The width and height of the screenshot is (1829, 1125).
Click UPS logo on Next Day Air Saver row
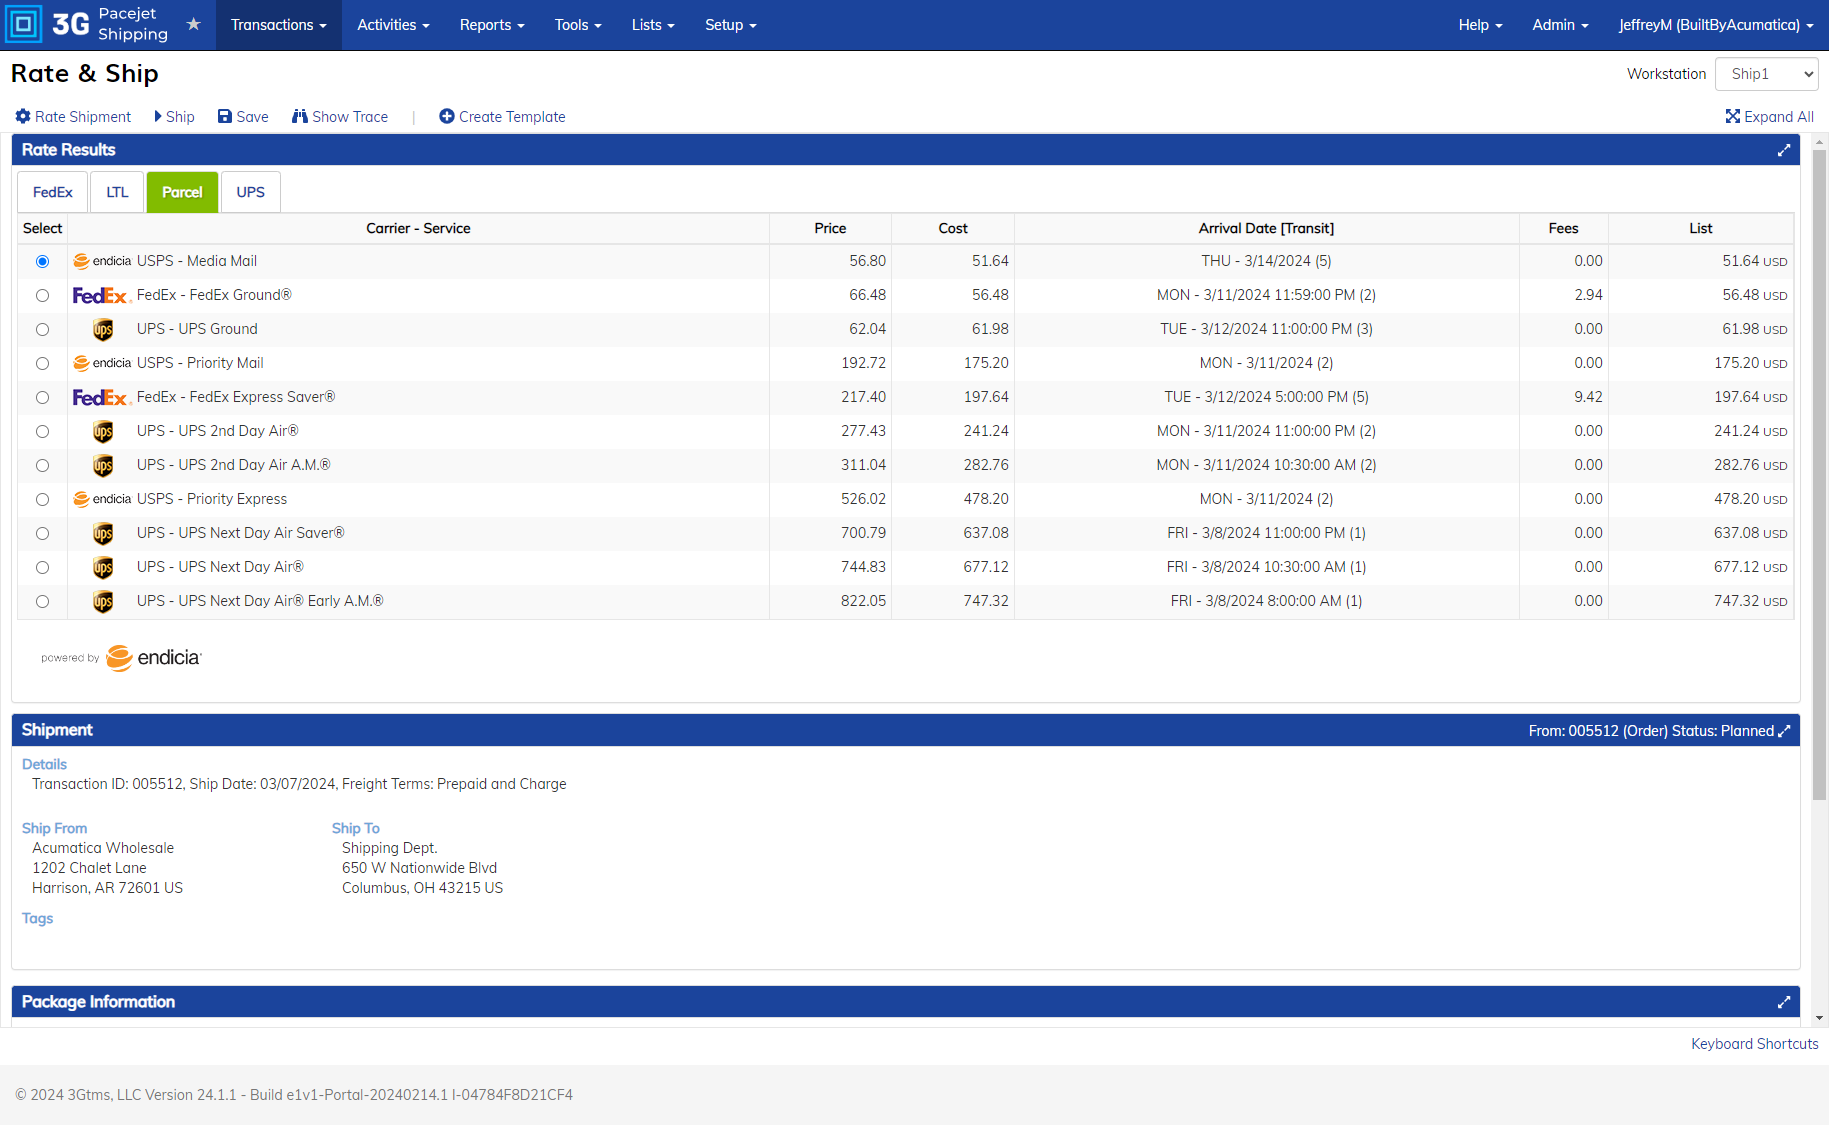tap(103, 534)
